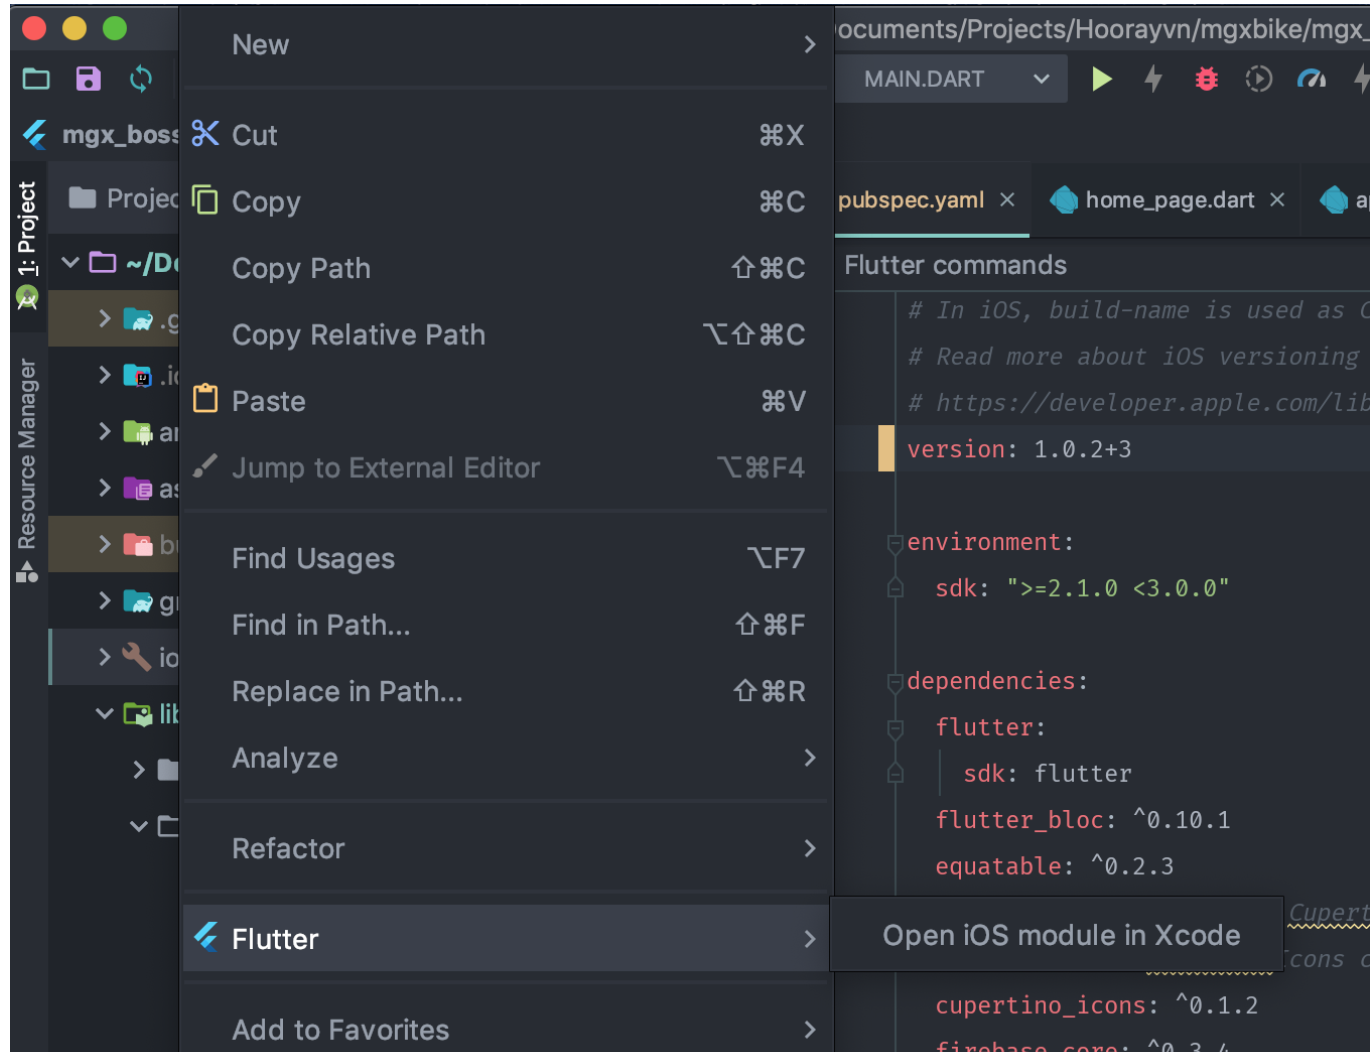Screen dimensions: 1370x1052
Task: Select Copy Relative Path from context menu
Action: (358, 335)
